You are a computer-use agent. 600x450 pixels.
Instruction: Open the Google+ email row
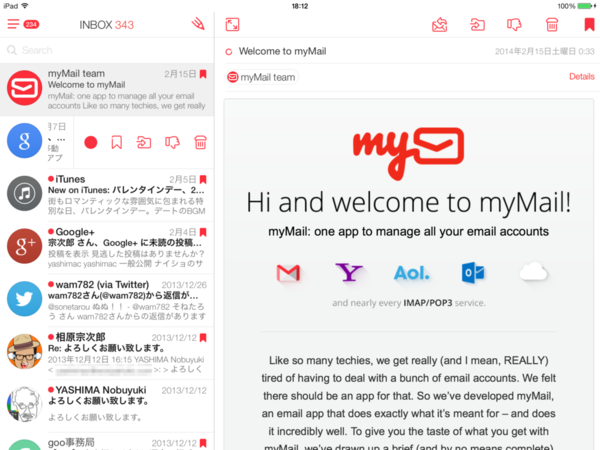[x=107, y=248]
